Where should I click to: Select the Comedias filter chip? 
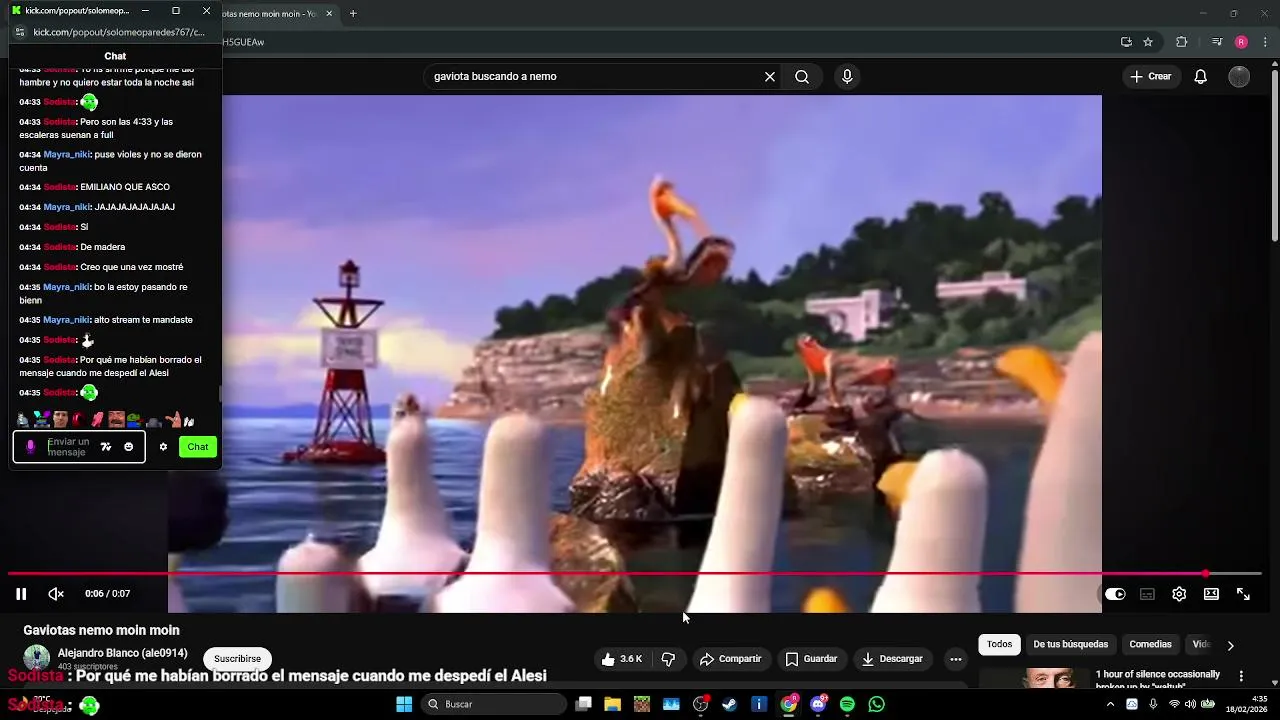point(1150,645)
